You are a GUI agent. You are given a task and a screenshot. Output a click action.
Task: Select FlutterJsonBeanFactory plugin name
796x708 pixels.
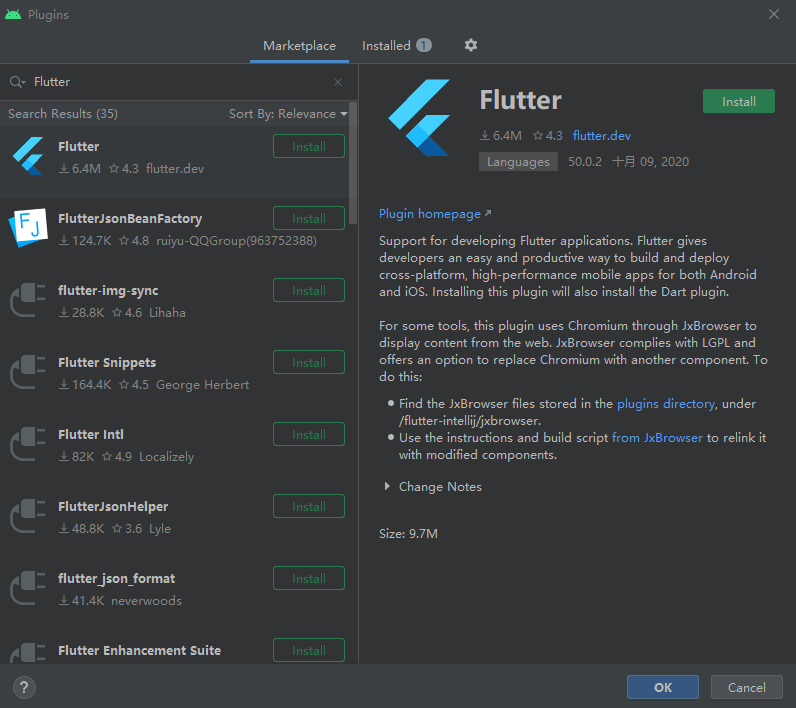pyautogui.click(x=130, y=218)
